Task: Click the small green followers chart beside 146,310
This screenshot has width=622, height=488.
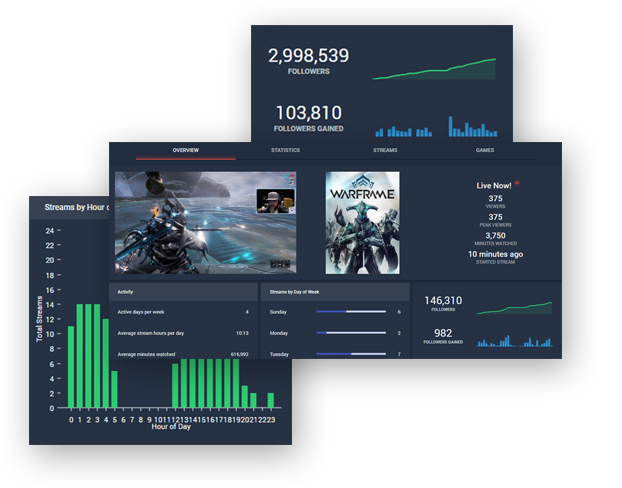Action: pyautogui.click(x=514, y=308)
